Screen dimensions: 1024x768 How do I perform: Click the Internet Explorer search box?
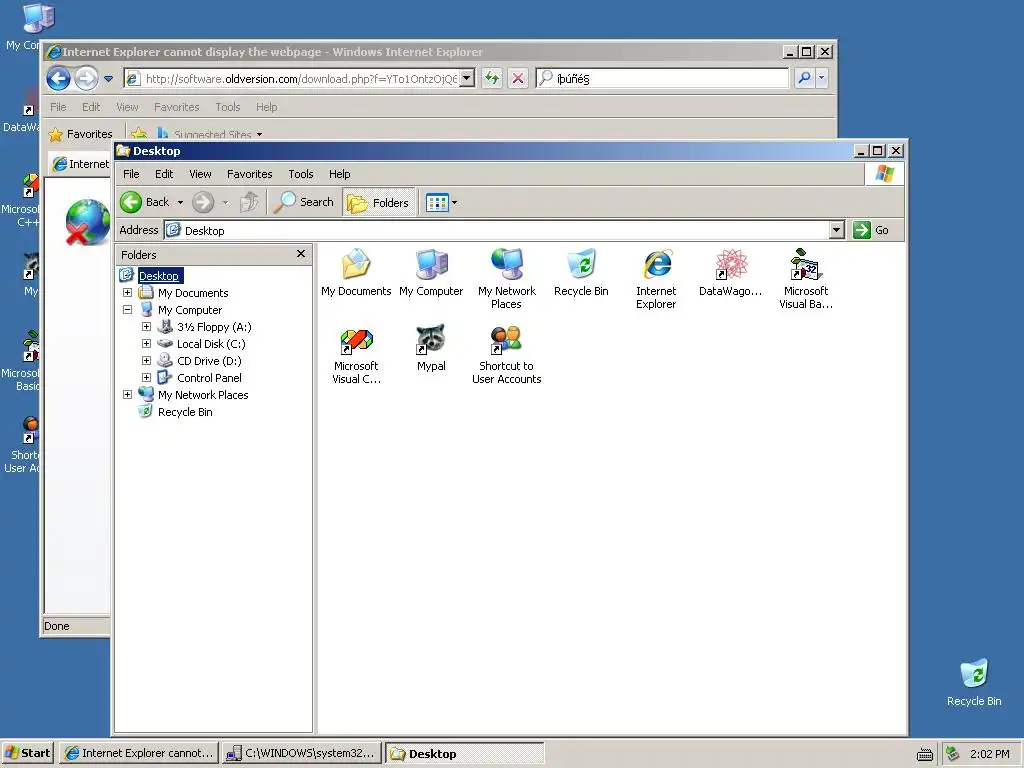tap(663, 78)
